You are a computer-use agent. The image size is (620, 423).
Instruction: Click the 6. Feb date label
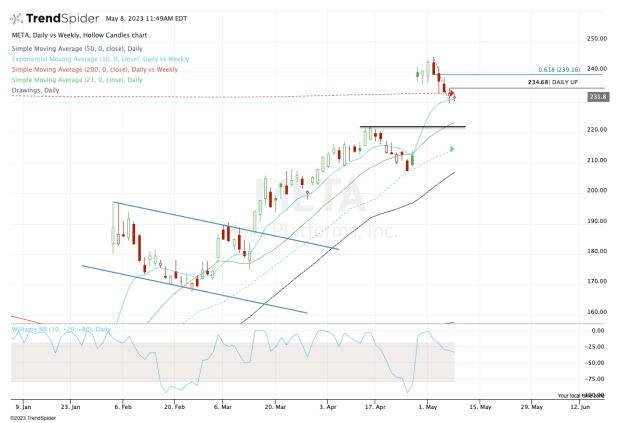pyautogui.click(x=123, y=407)
